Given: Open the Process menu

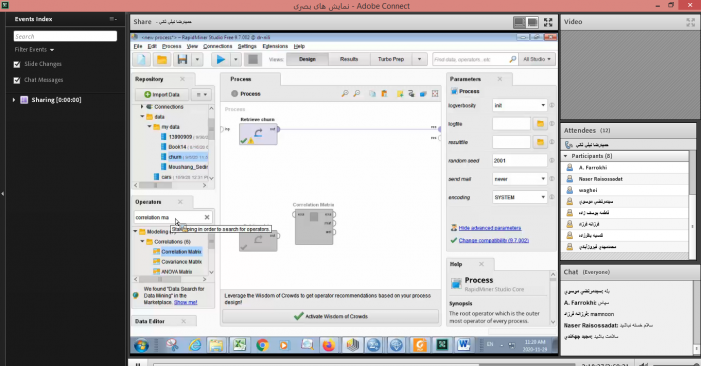Looking at the screenshot, I should pos(172,46).
